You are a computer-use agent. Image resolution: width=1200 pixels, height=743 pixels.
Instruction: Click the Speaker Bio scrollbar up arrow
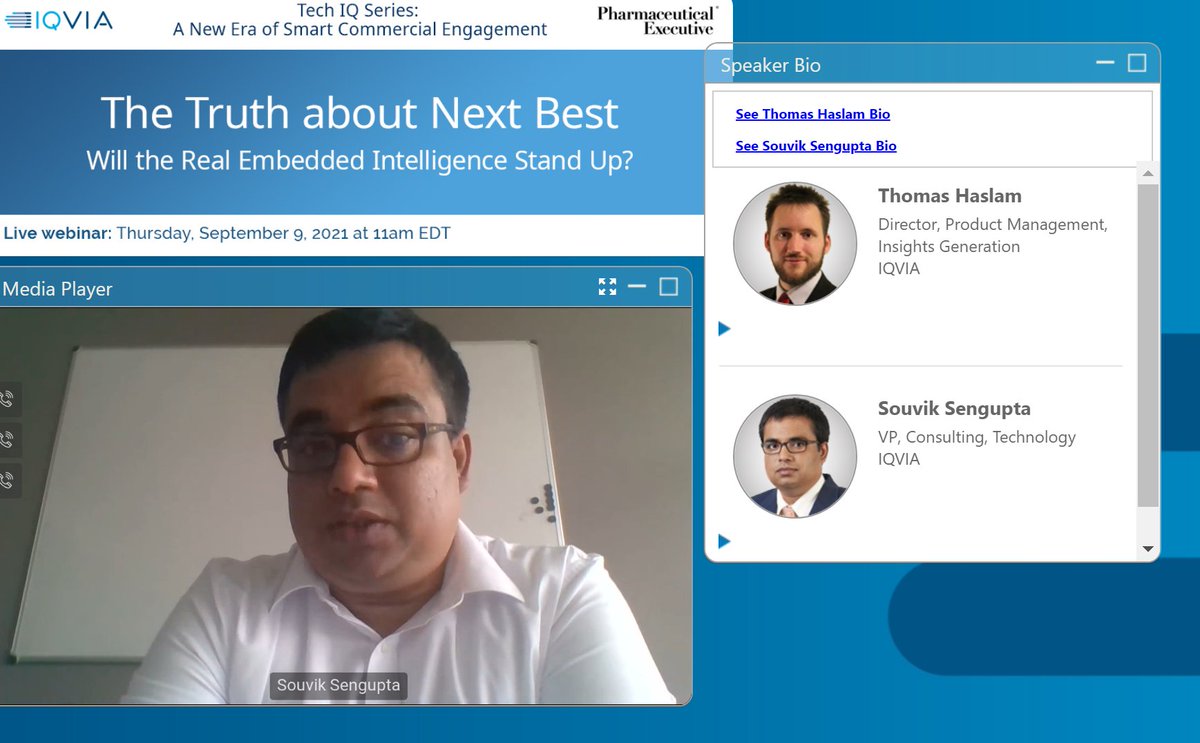[x=1148, y=174]
